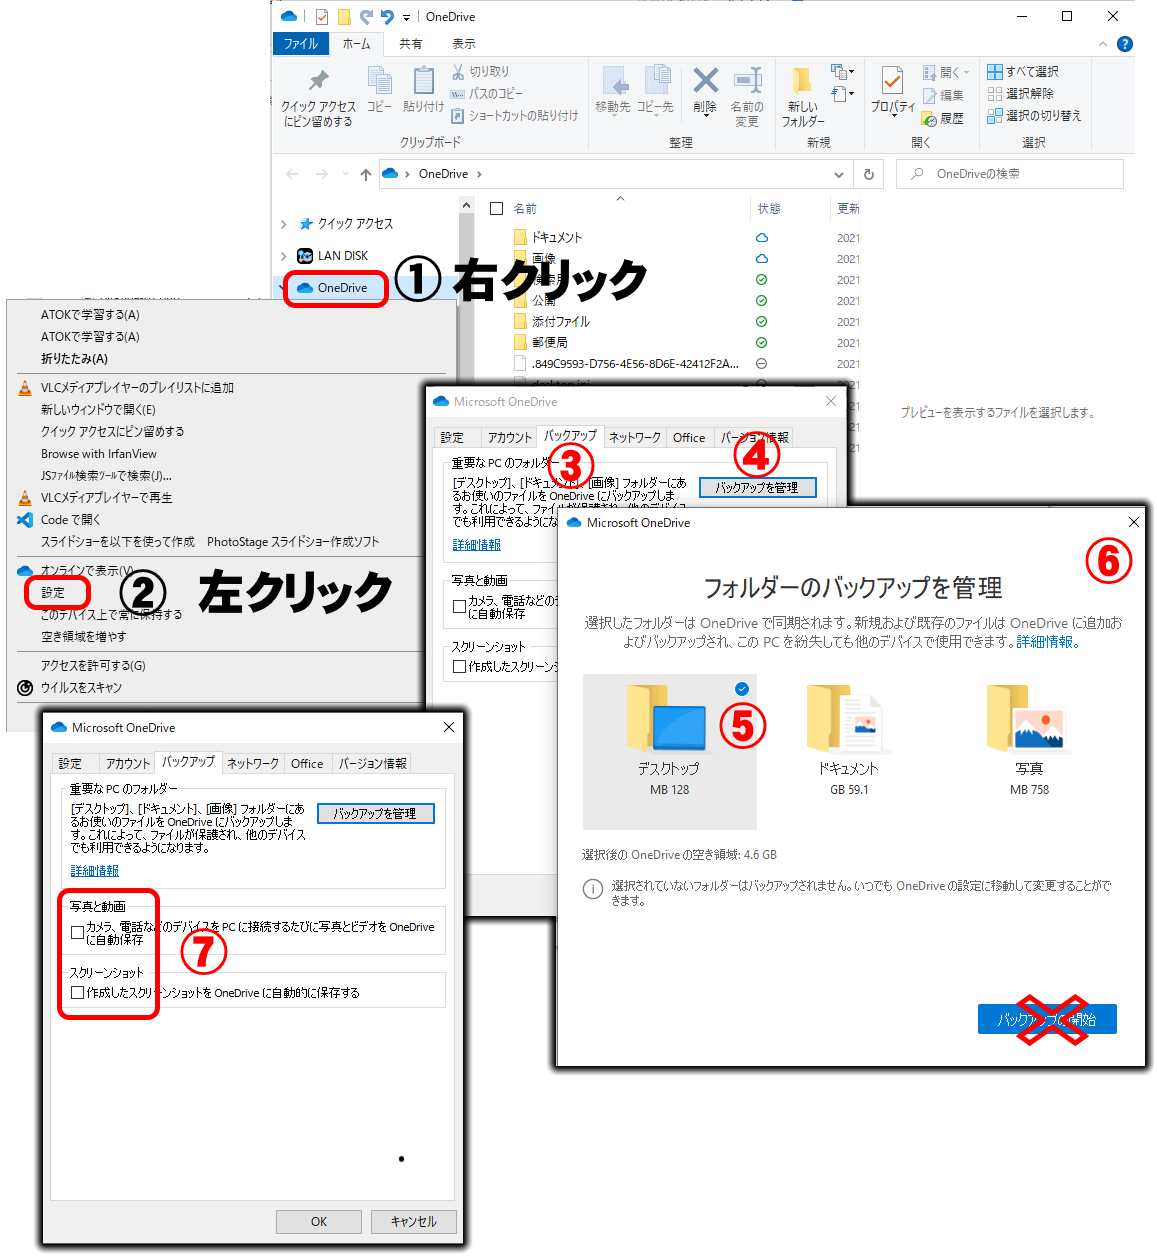Tick the select-all checkbox beside 名前 header

[x=496, y=209]
